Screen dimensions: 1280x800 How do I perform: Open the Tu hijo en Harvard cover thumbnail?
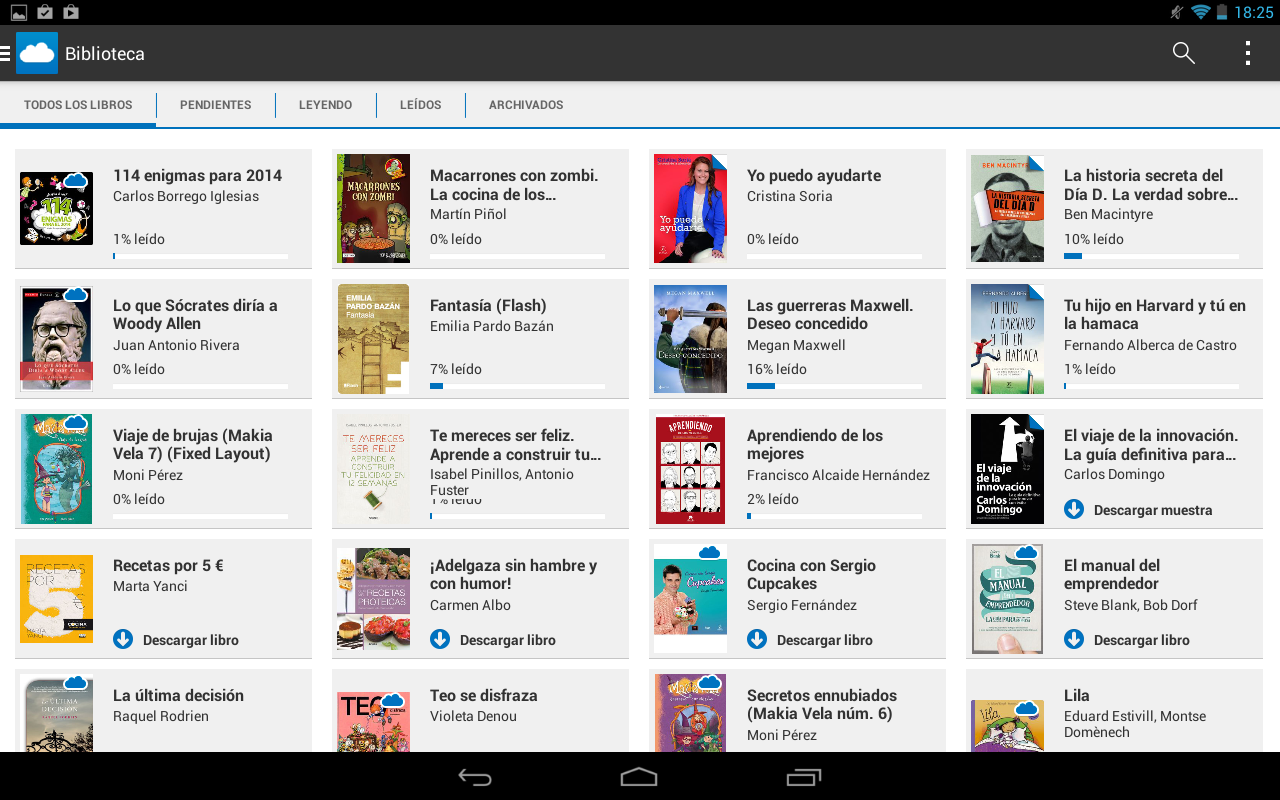(1007, 339)
